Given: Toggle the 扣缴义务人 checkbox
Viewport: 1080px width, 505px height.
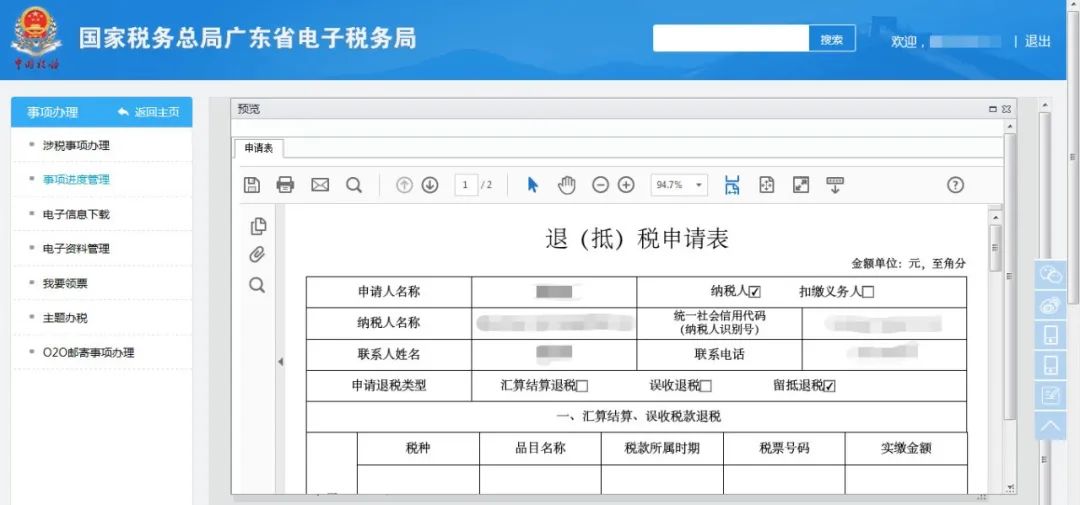Looking at the screenshot, I should [868, 292].
